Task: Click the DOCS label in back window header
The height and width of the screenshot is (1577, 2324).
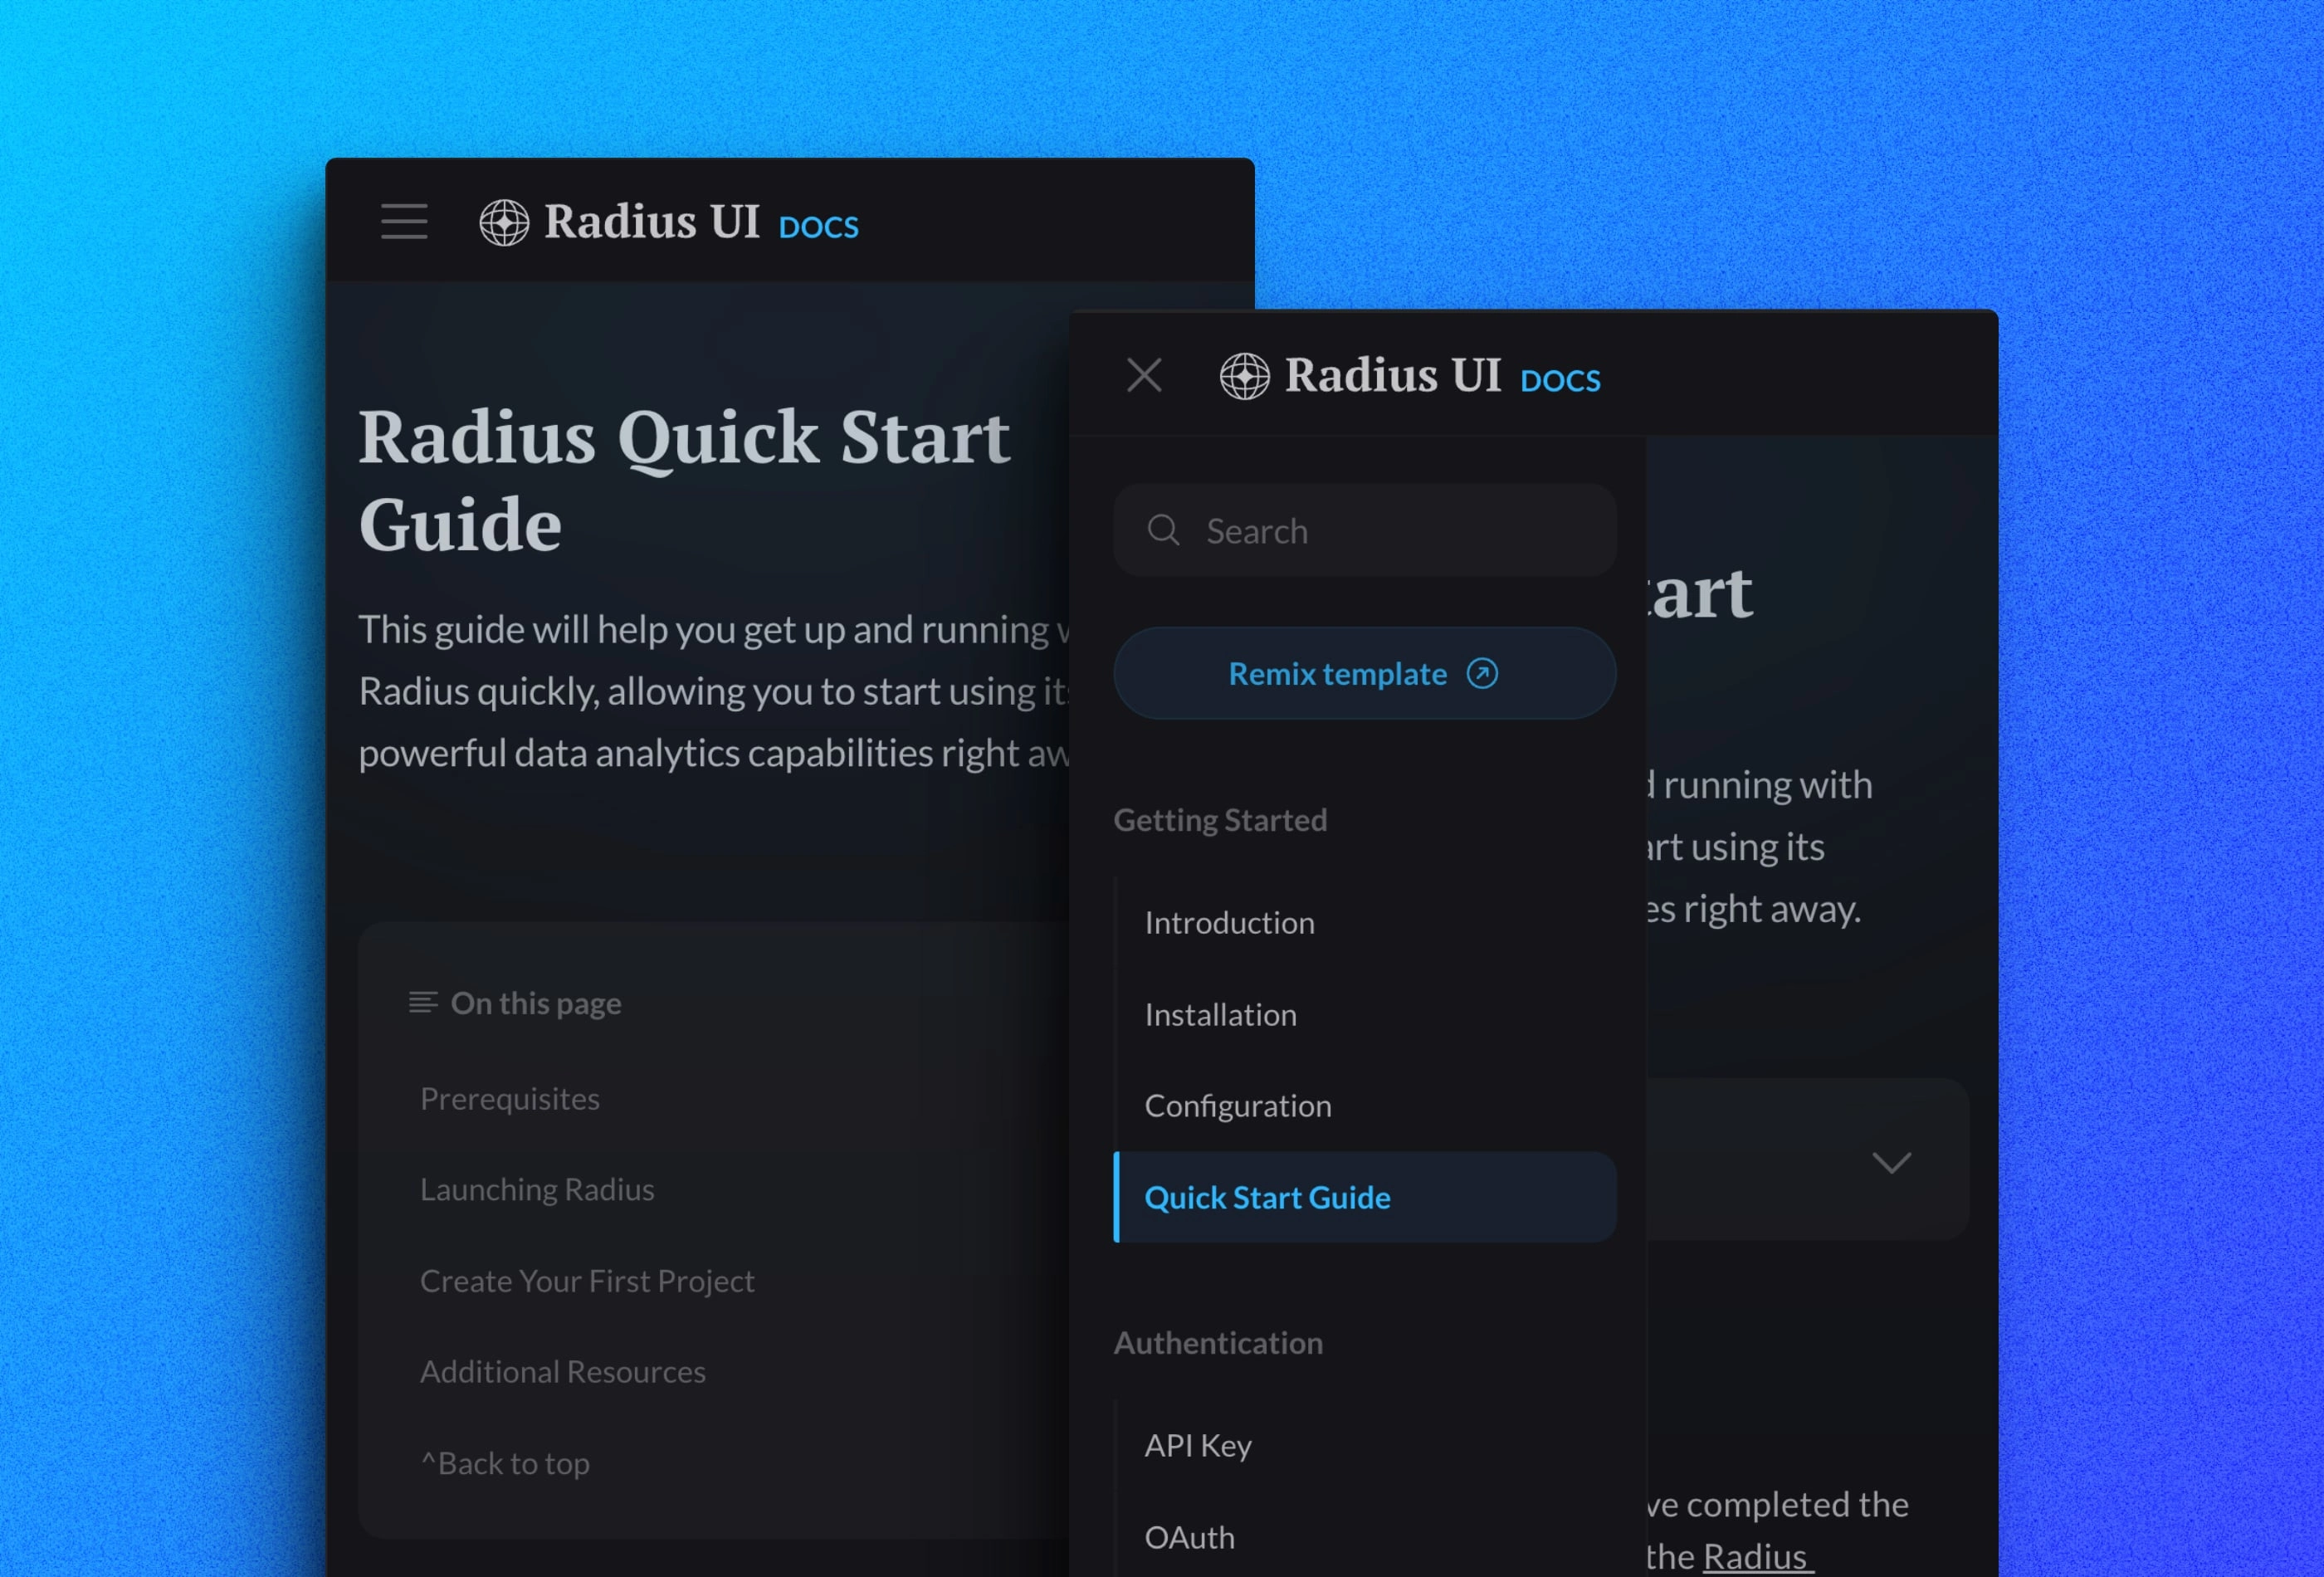Action: tap(818, 228)
